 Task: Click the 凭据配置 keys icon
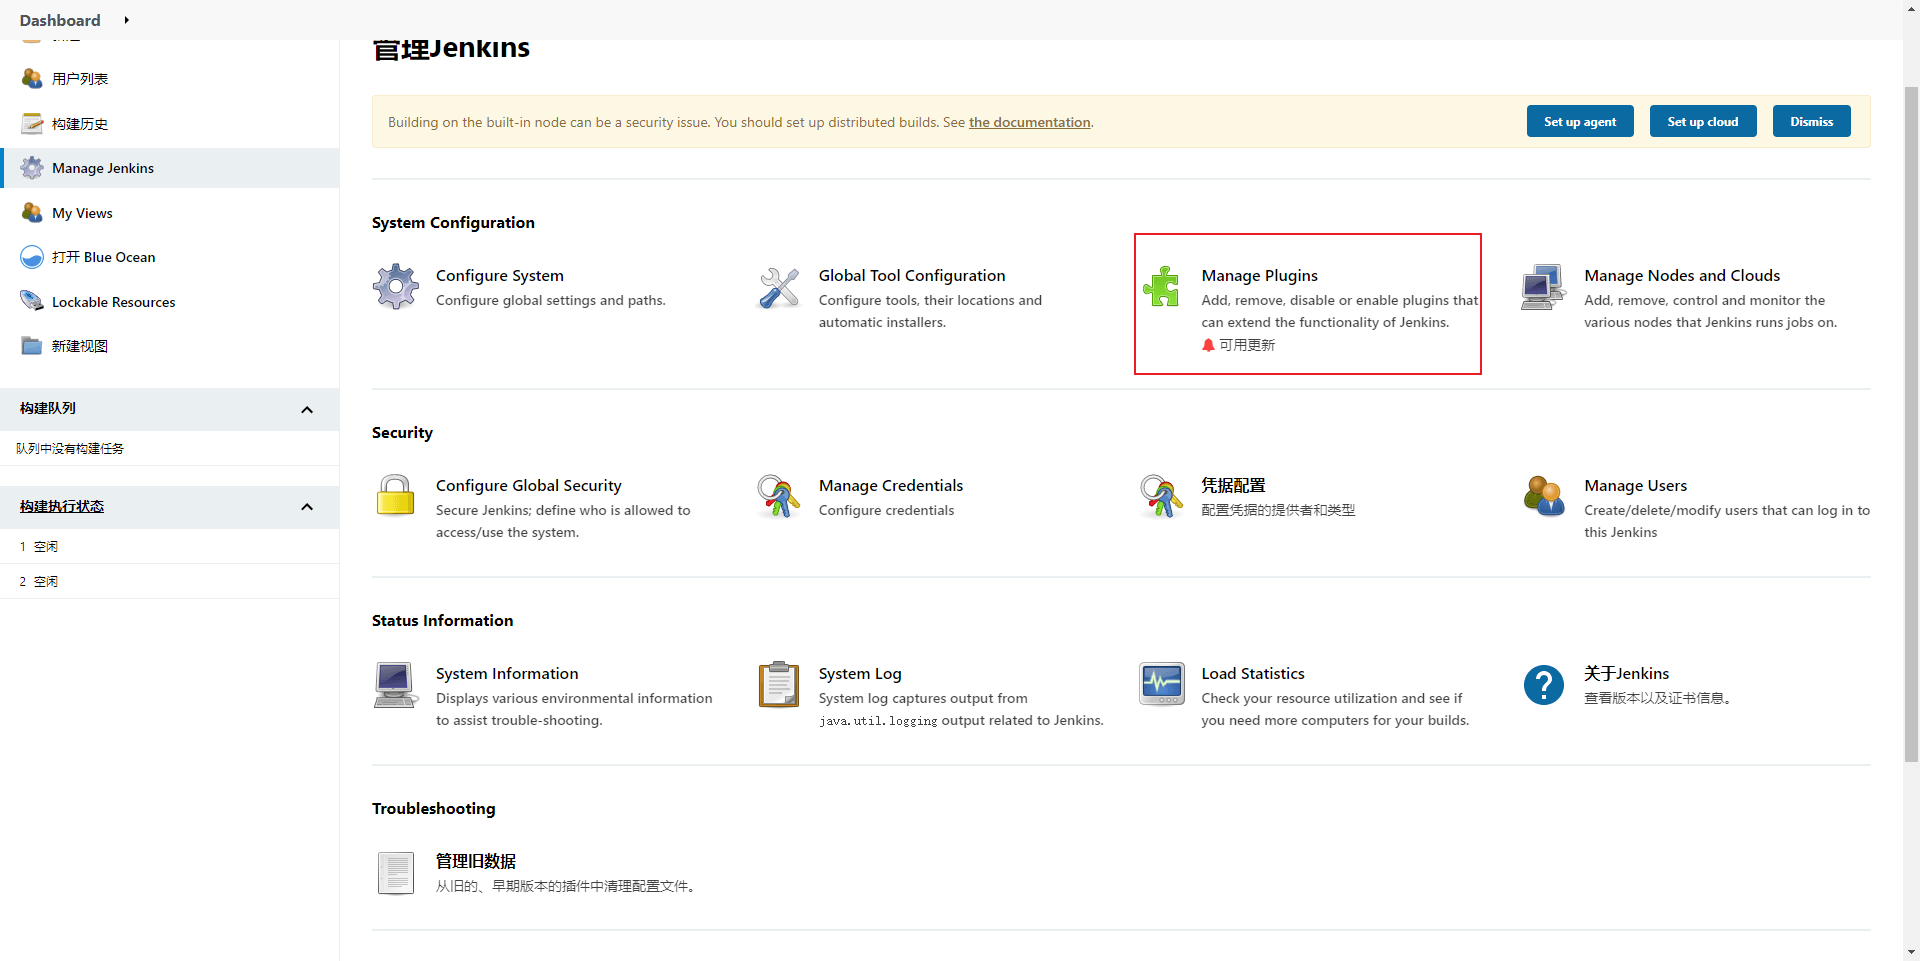pyautogui.click(x=1162, y=496)
